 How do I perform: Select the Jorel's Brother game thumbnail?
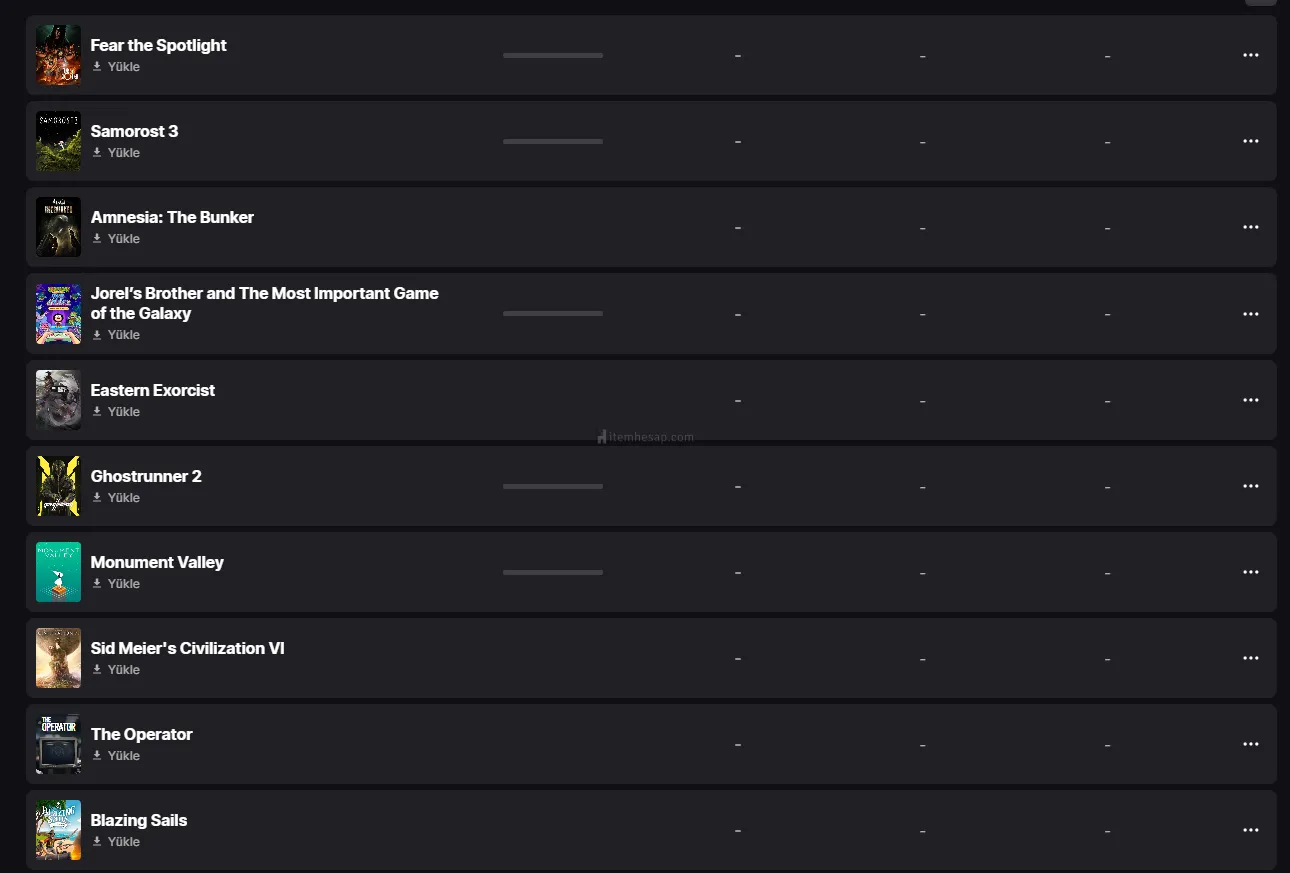pos(58,314)
